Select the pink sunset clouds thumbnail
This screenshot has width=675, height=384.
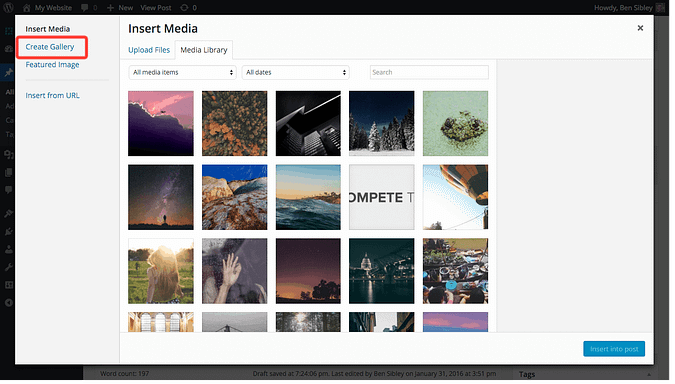tap(162, 124)
